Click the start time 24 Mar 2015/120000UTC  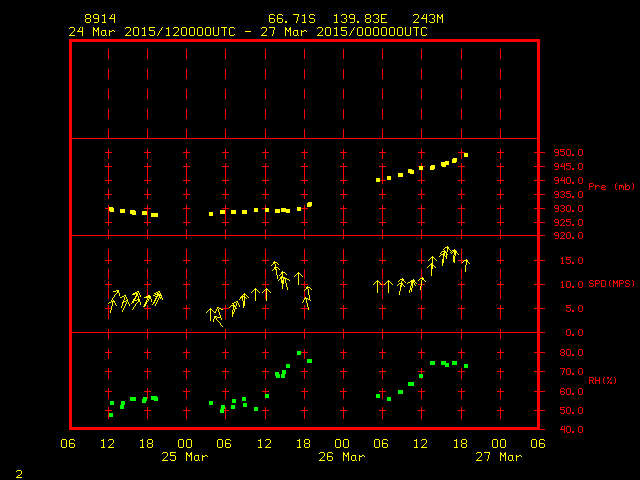click(152, 31)
